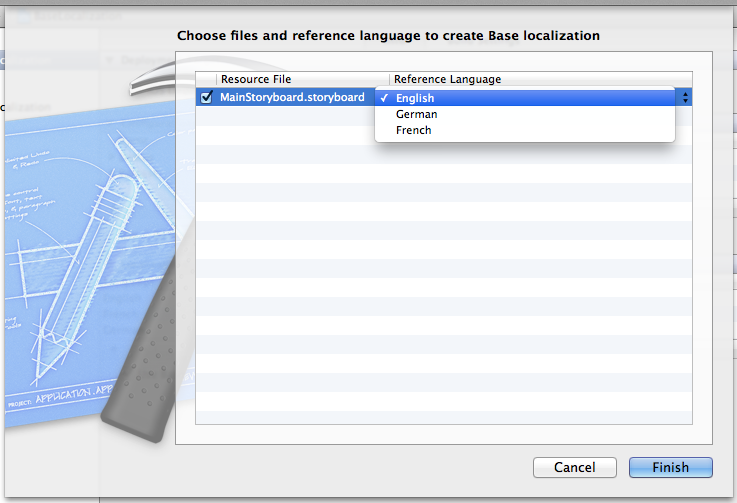Uncheck the MainStoryboard.storyboard checkbox

[x=207, y=97]
